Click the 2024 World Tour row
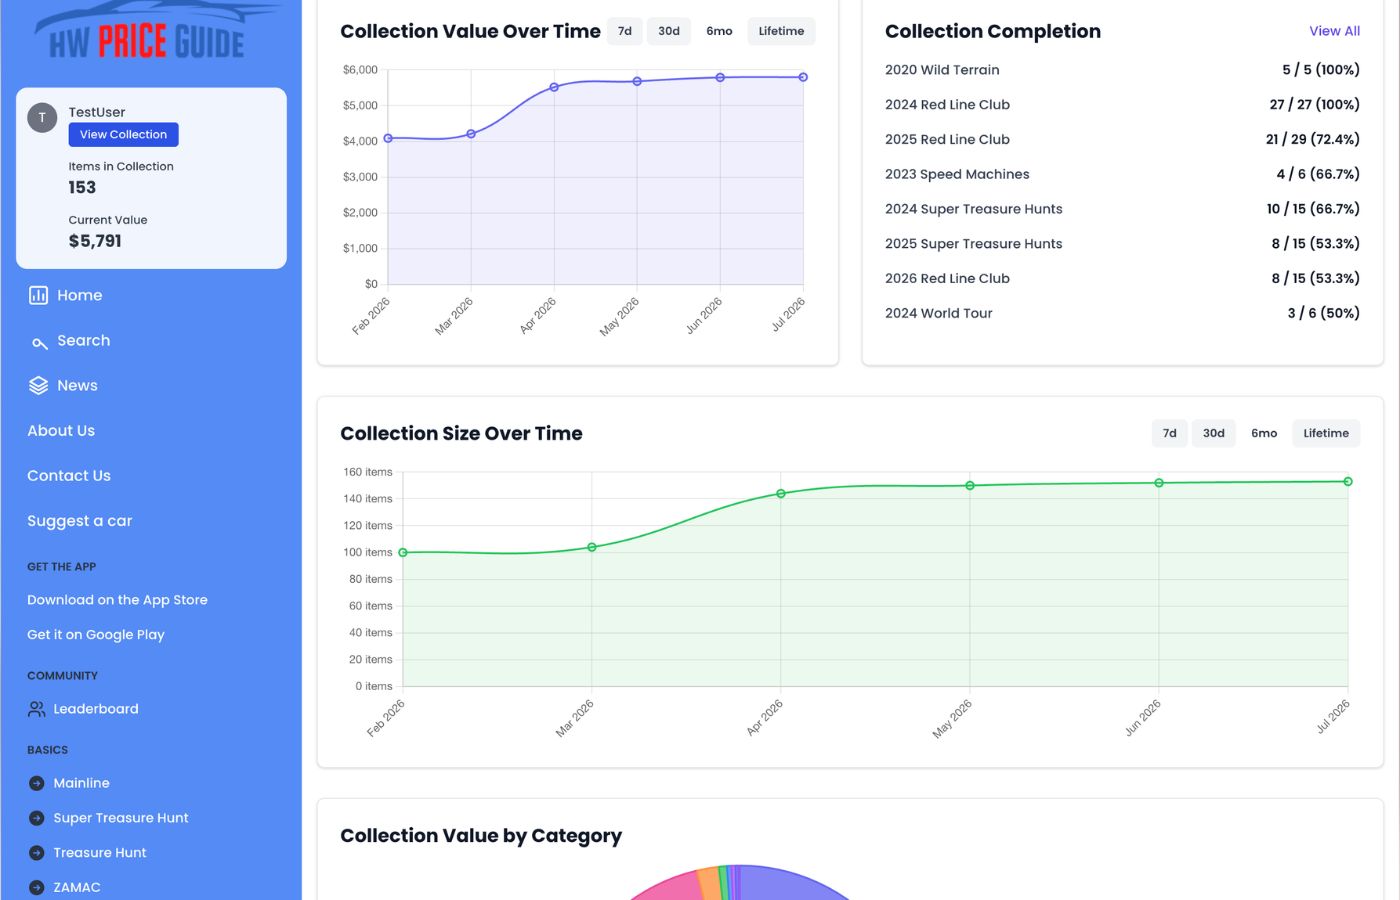 pos(1122,313)
